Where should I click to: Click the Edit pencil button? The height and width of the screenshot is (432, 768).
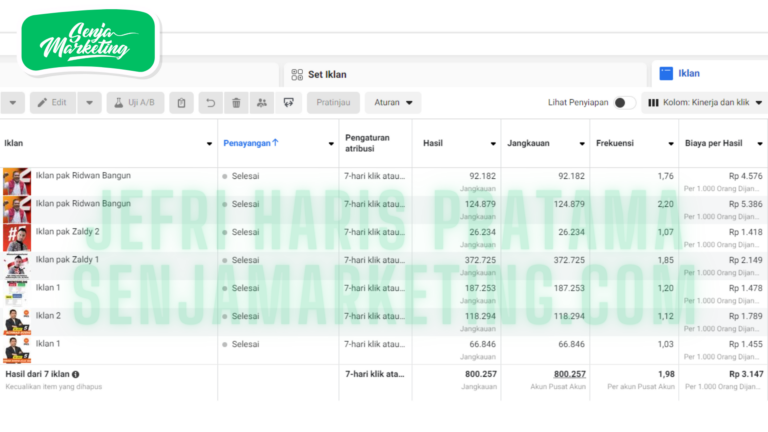(52, 103)
